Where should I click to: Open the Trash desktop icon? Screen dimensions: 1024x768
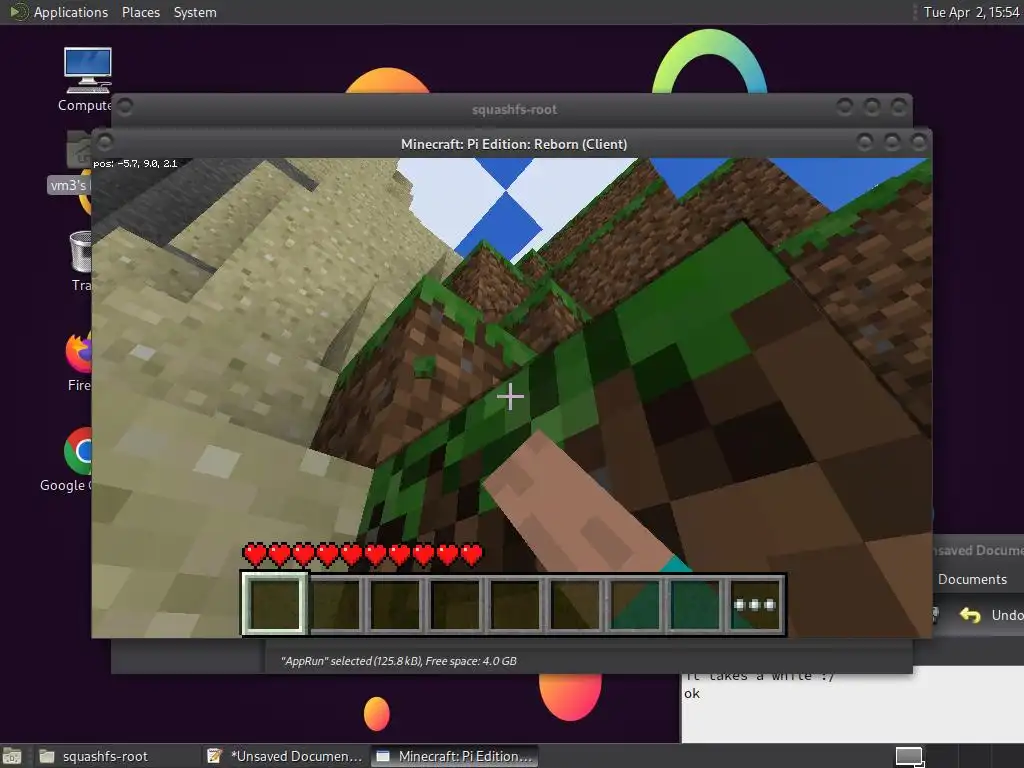[81, 261]
